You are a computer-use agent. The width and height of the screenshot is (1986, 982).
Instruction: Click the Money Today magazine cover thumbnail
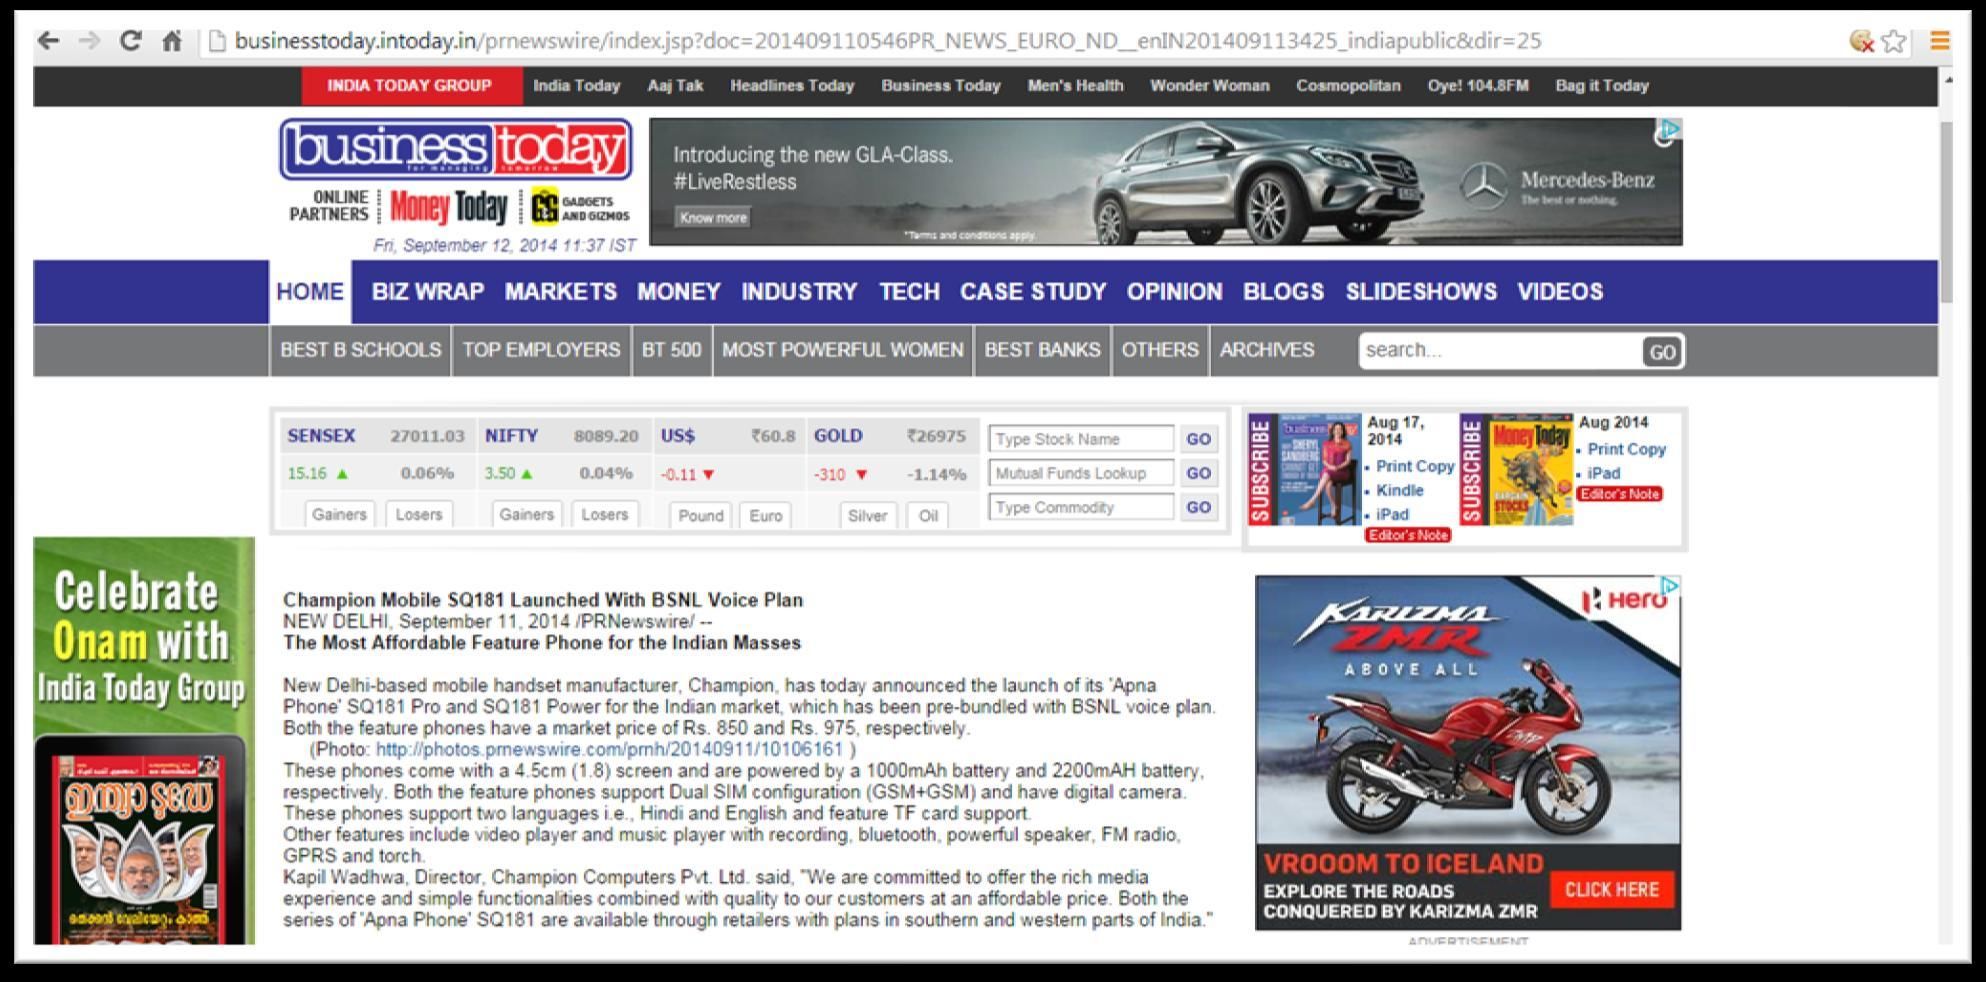pyautogui.click(x=1531, y=469)
